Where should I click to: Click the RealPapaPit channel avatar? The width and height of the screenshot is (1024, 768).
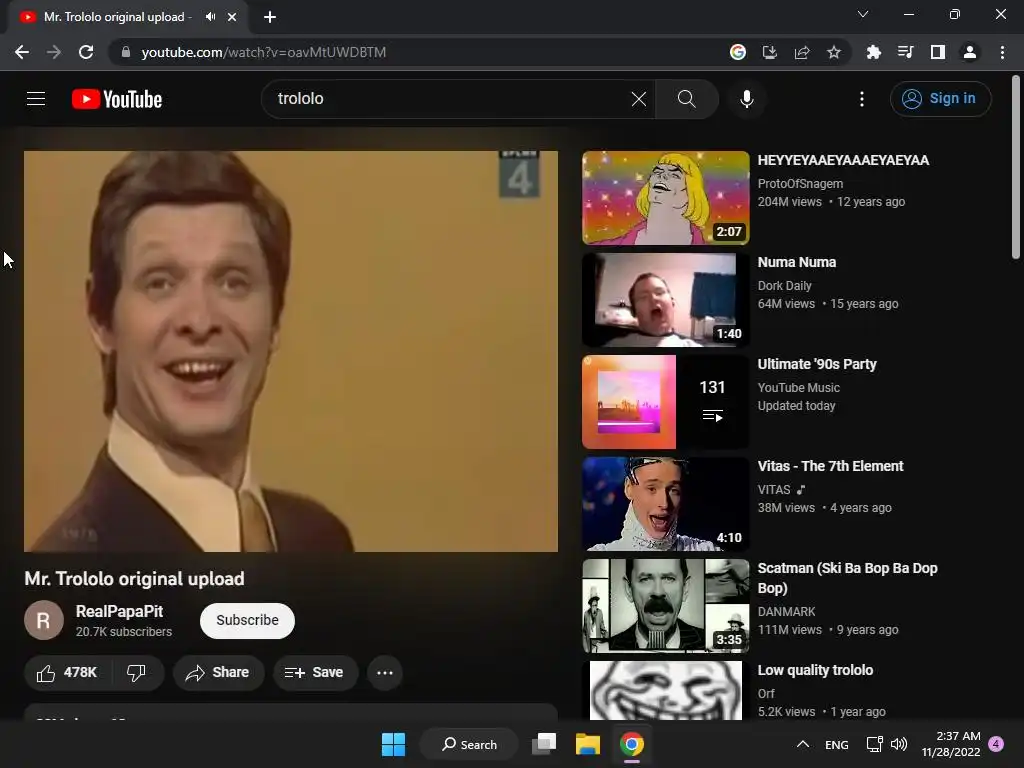point(44,620)
